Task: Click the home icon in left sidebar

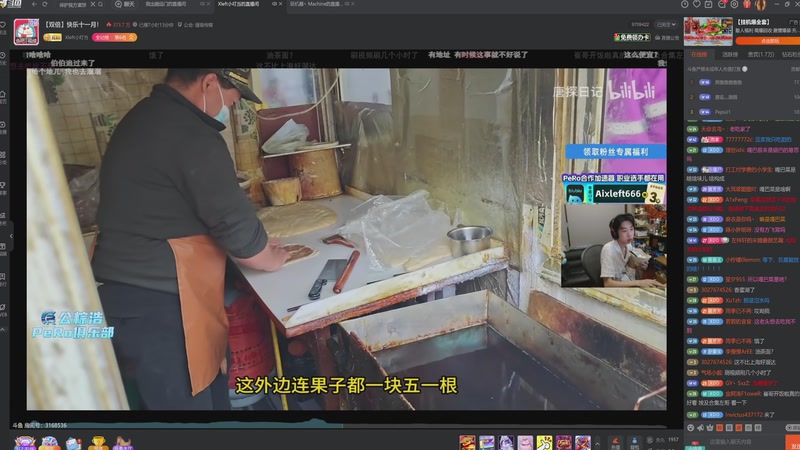Action: tap(3, 96)
